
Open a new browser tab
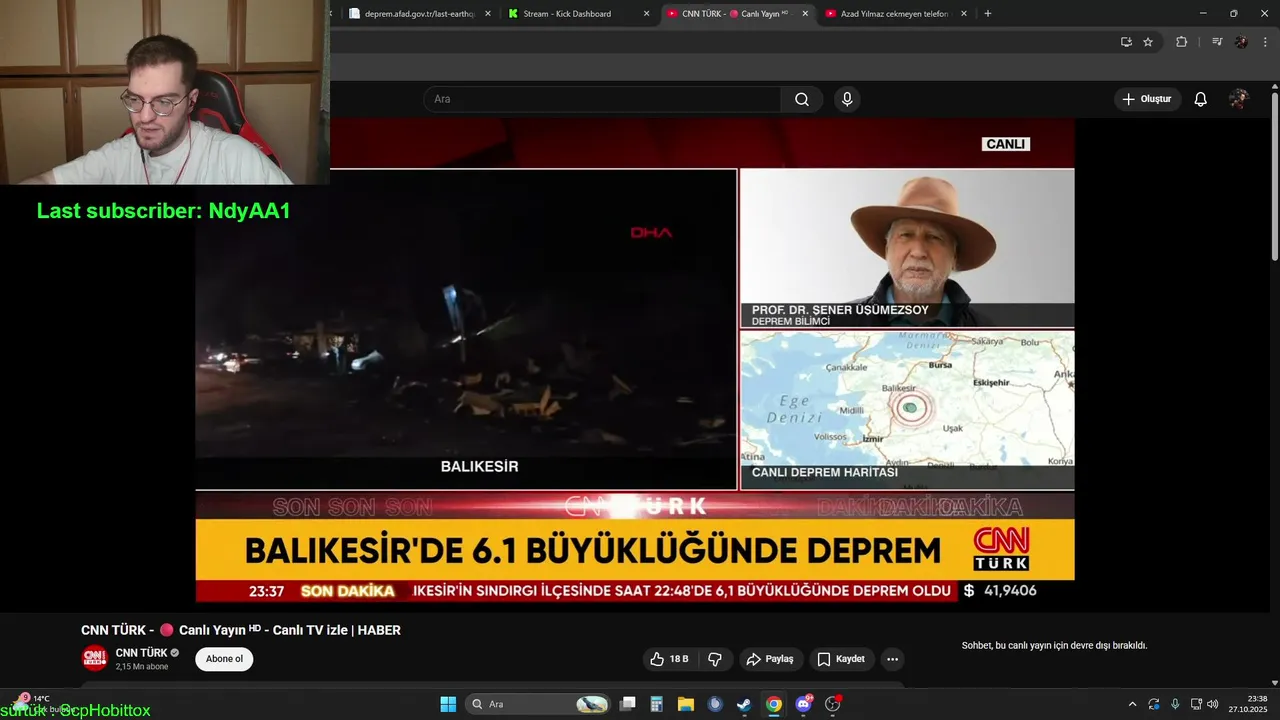click(x=988, y=14)
